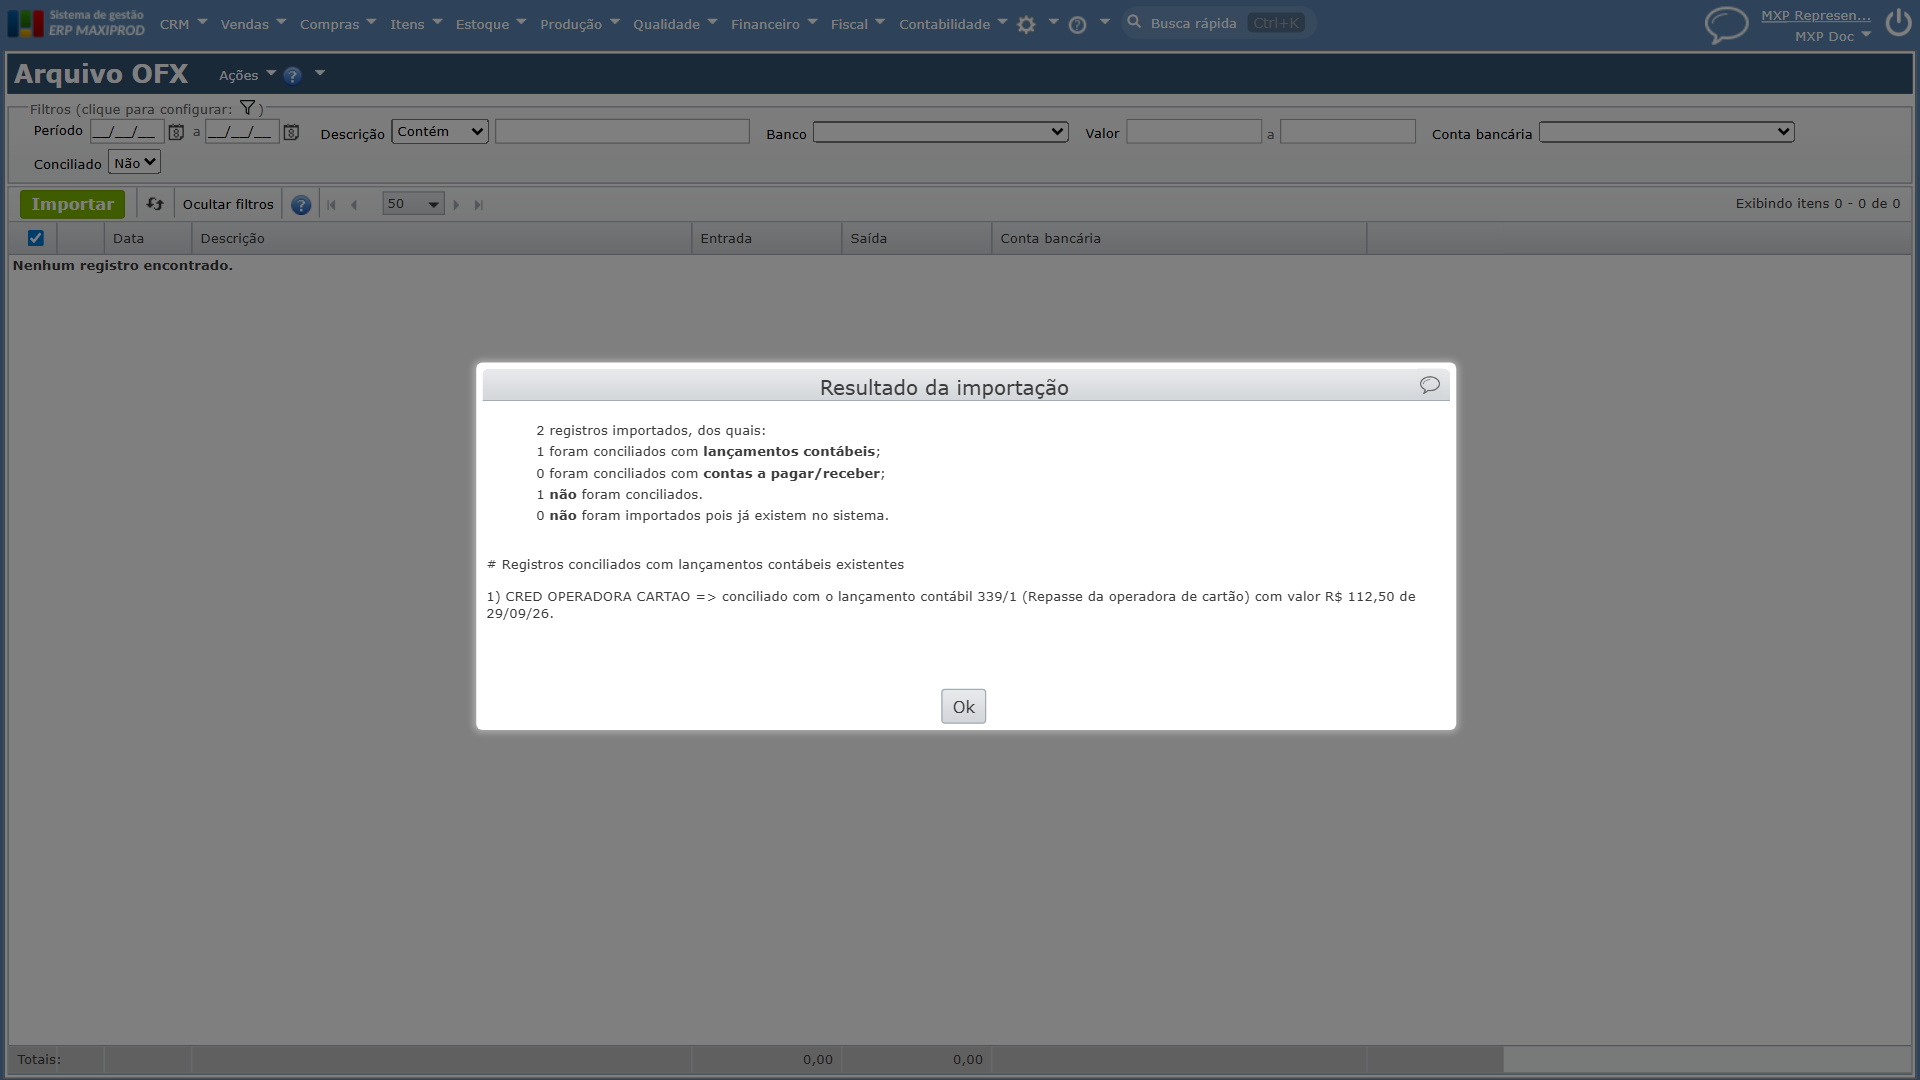
Task: Go to first page arrow
Action: point(332,205)
